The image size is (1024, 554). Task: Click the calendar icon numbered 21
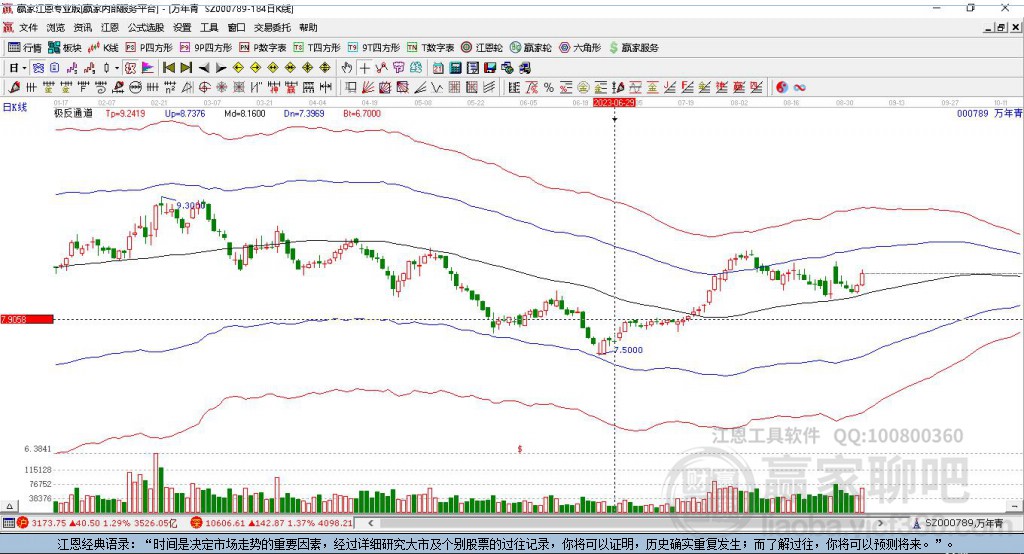[x=438, y=68]
